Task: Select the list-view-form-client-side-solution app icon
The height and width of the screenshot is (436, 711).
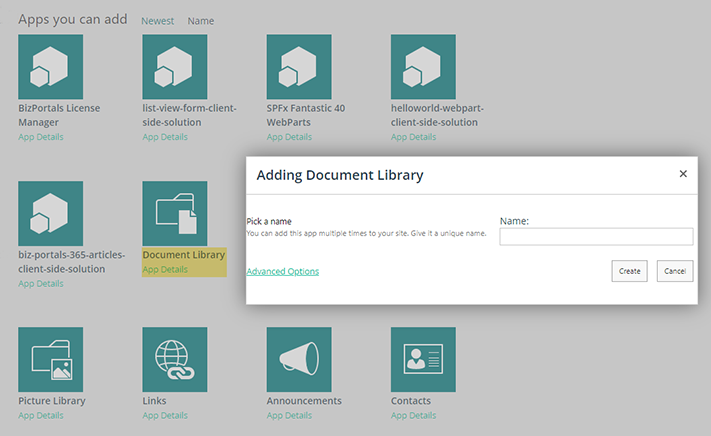Action: pyautogui.click(x=175, y=67)
